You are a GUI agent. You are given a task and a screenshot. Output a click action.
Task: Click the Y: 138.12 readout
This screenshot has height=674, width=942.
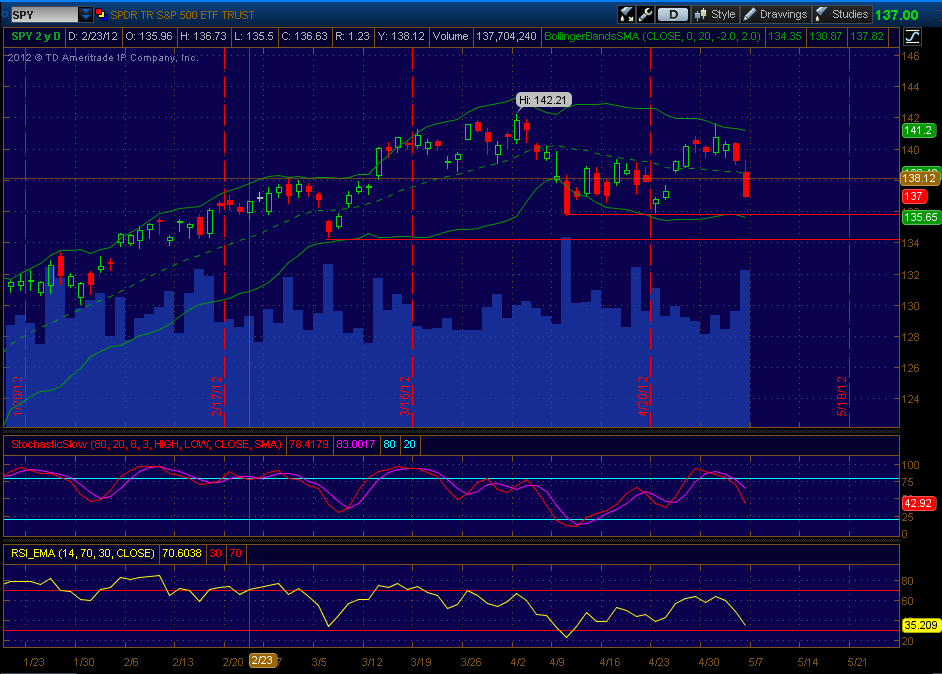(x=401, y=37)
